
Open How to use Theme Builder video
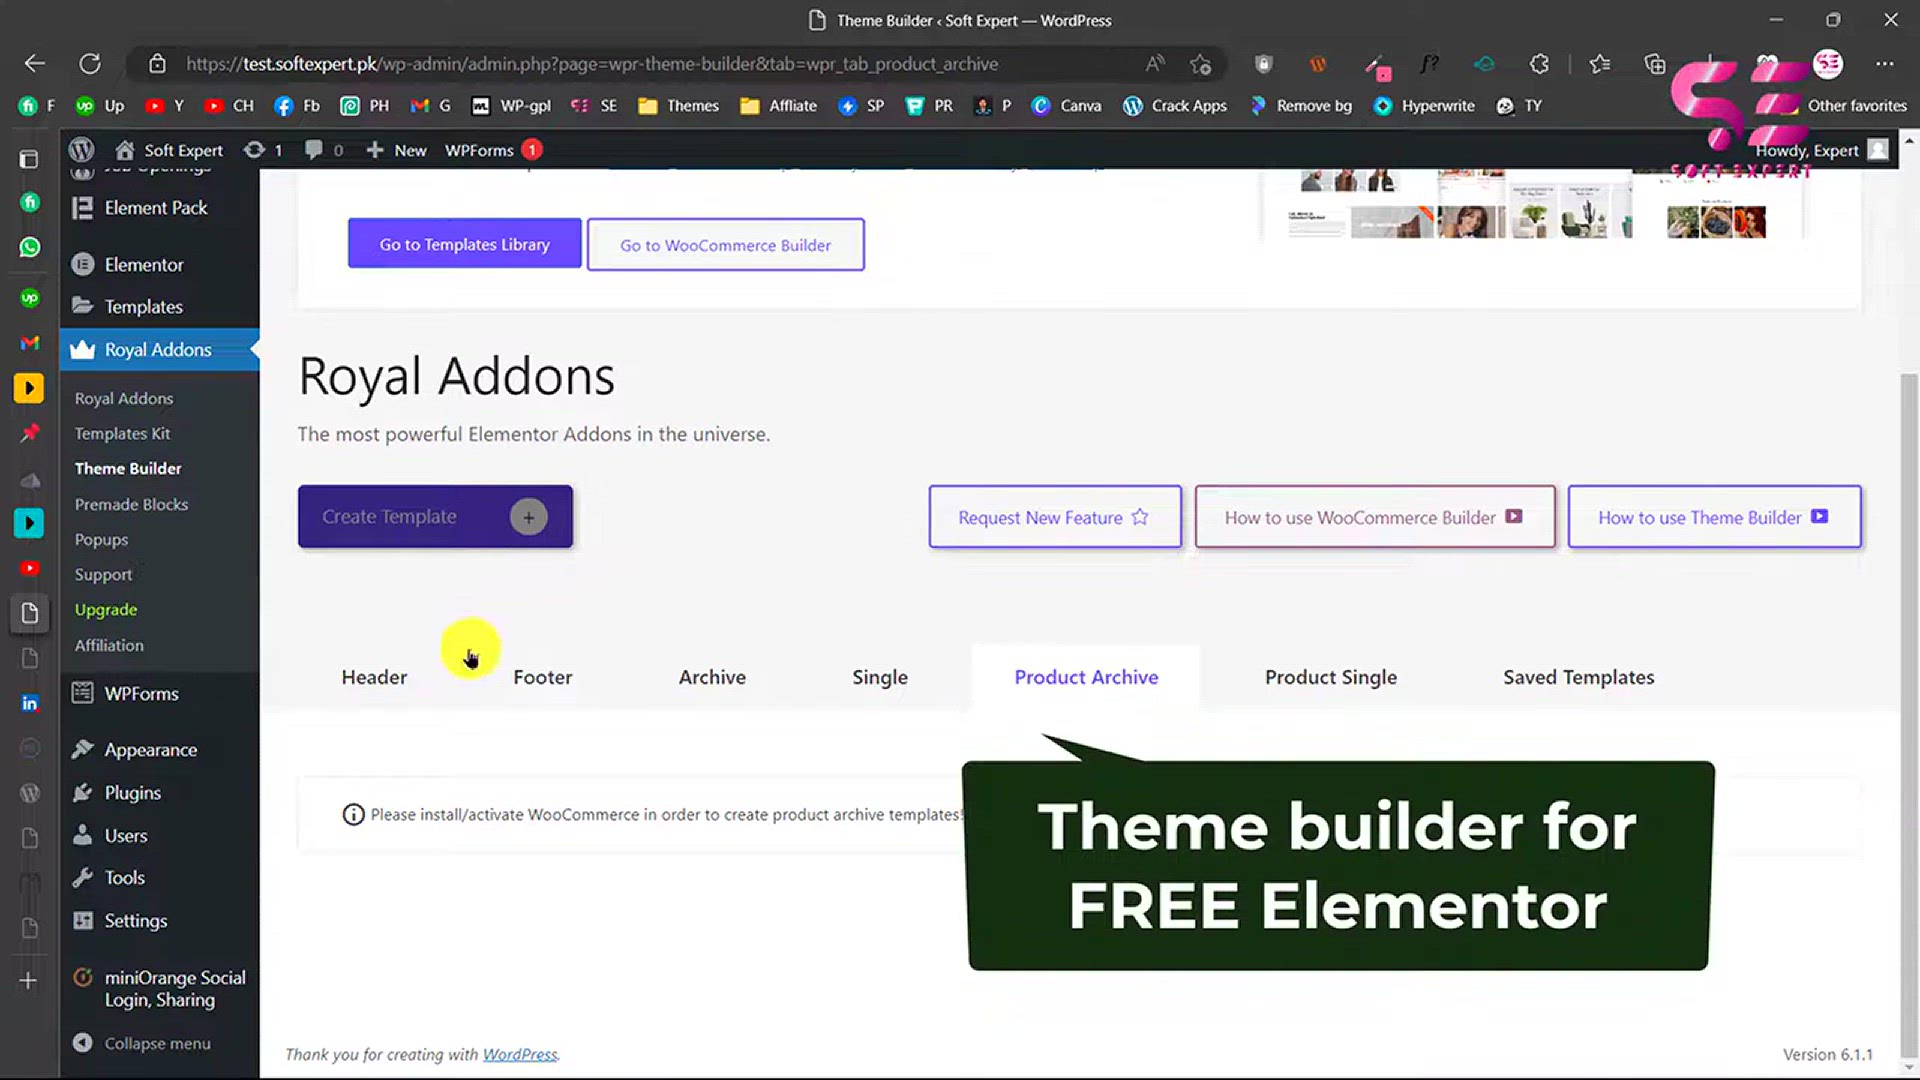(x=1714, y=517)
